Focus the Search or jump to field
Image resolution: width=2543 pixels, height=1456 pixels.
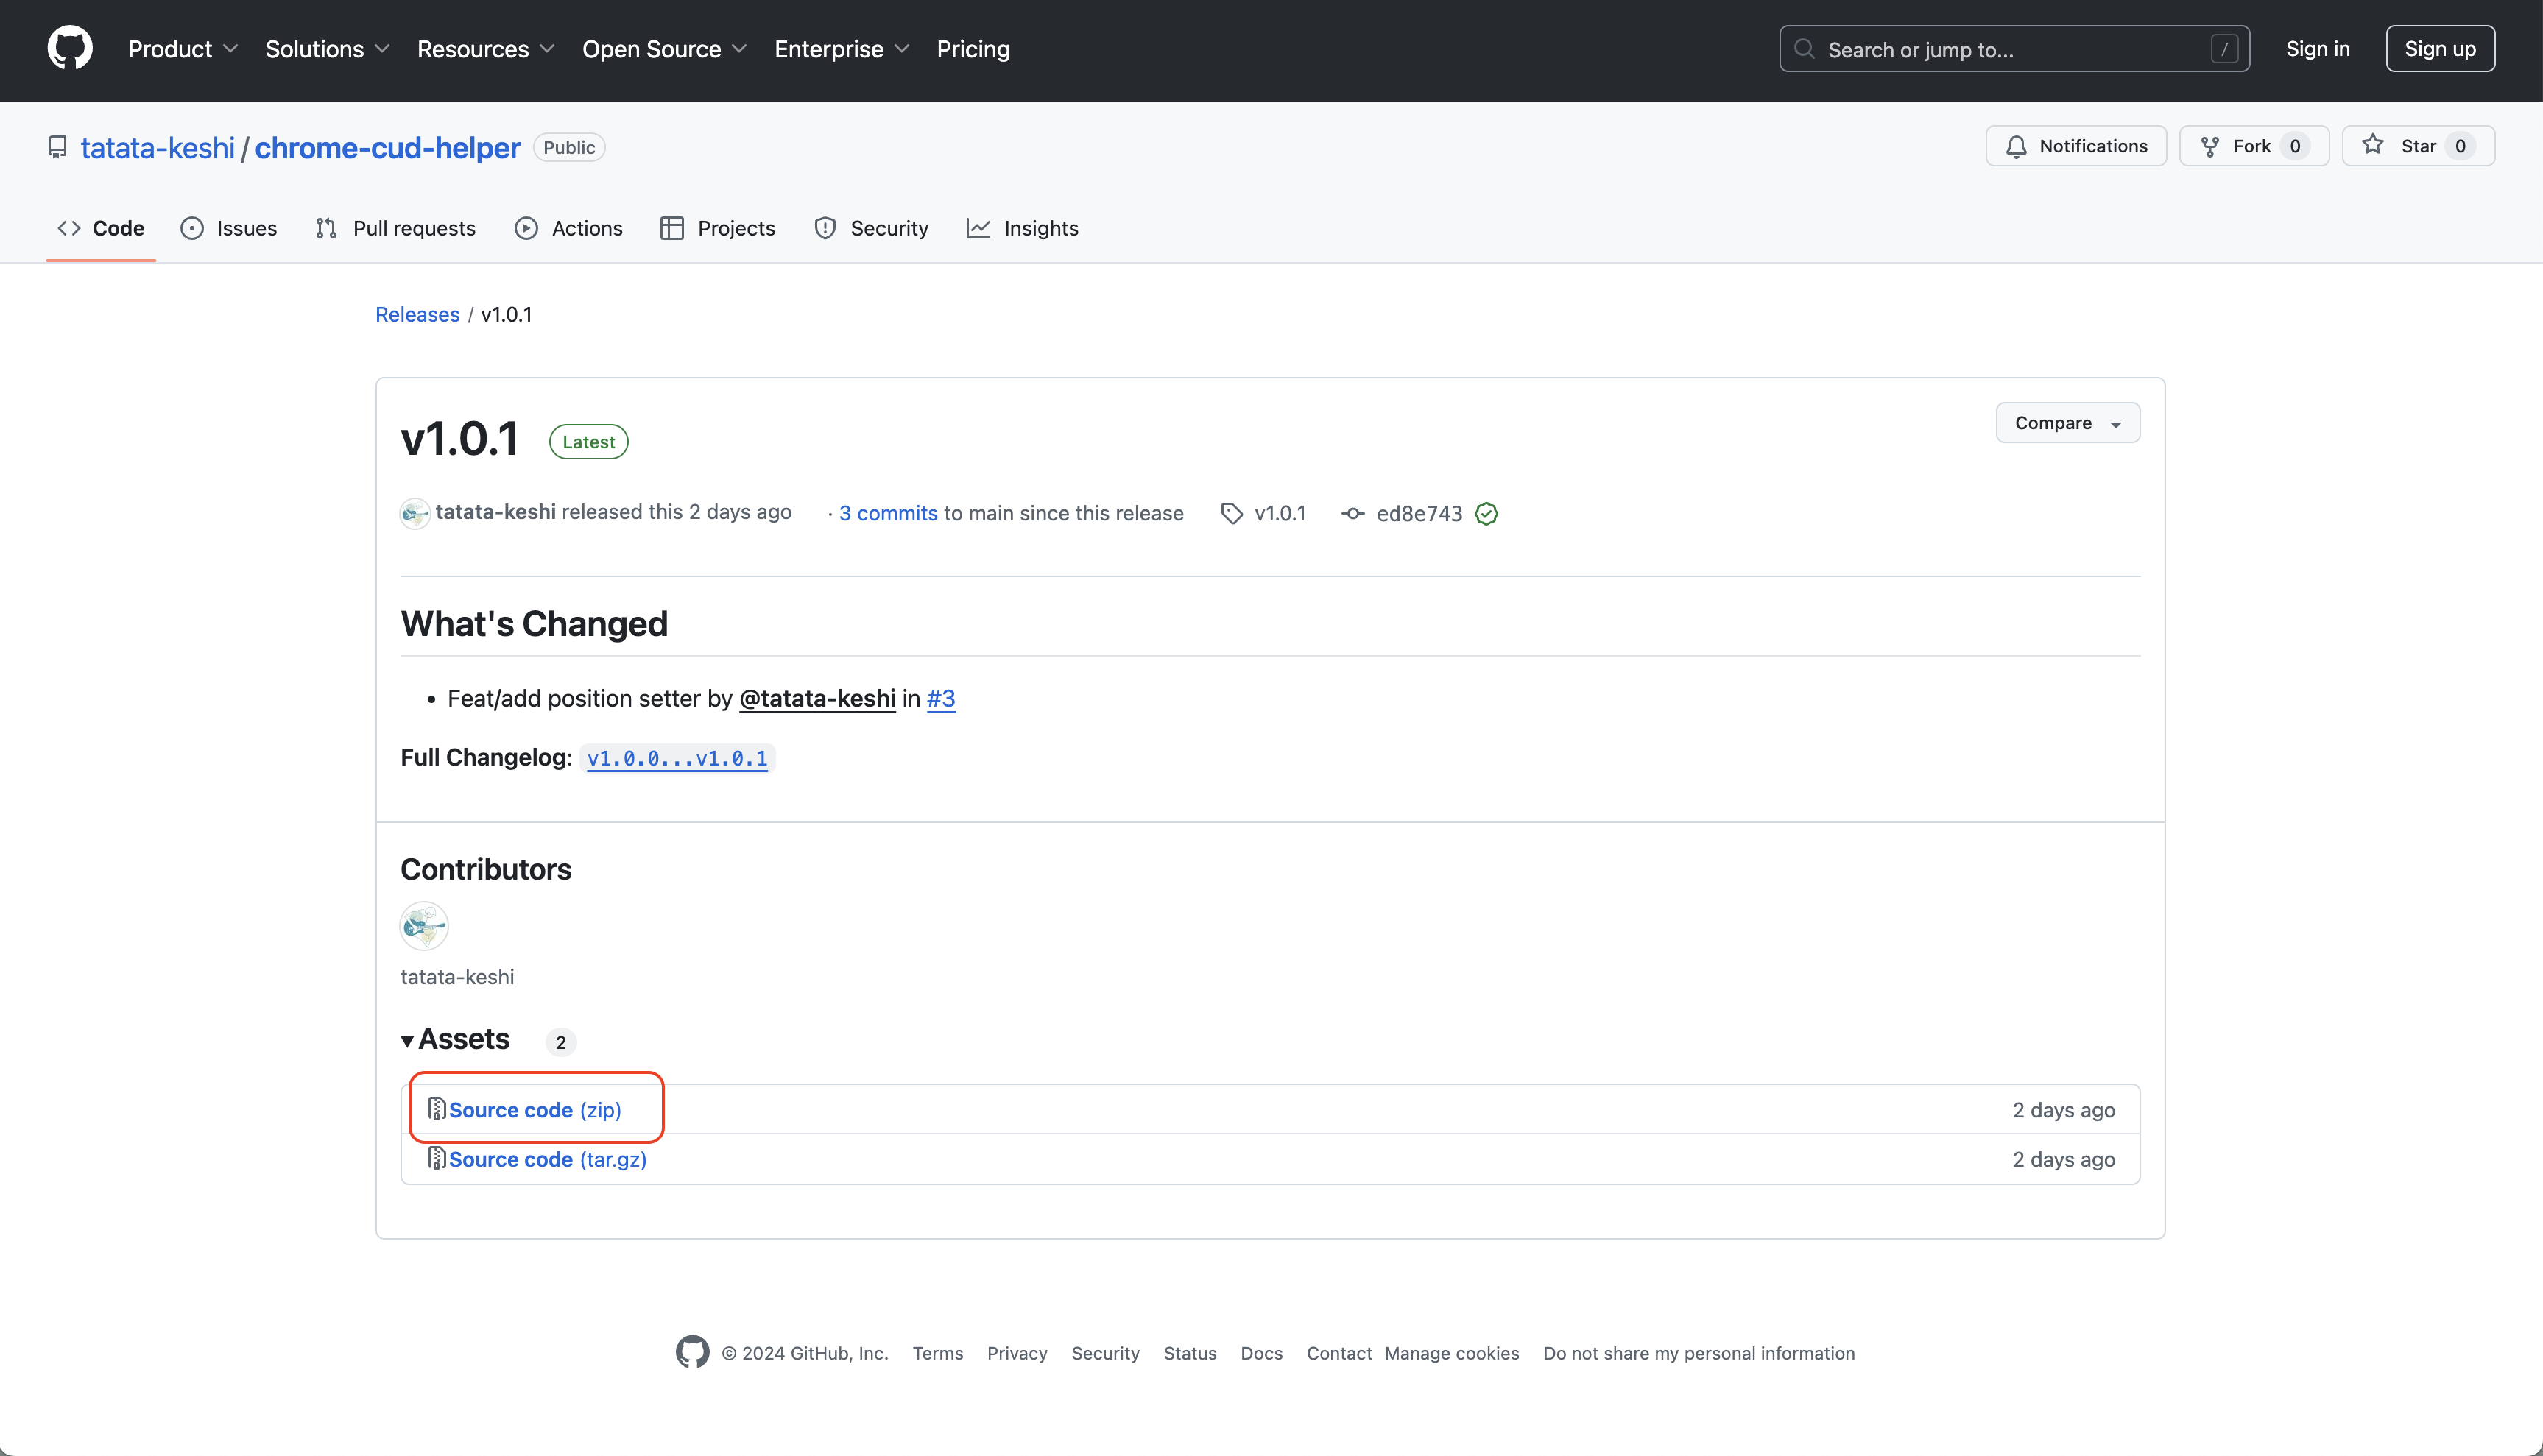coord(2014,49)
